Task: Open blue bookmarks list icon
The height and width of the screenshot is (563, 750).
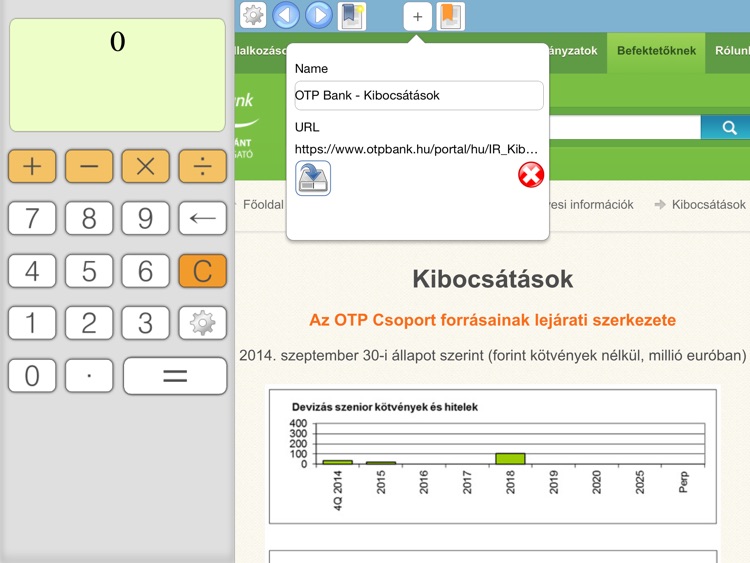Action: click(352, 16)
